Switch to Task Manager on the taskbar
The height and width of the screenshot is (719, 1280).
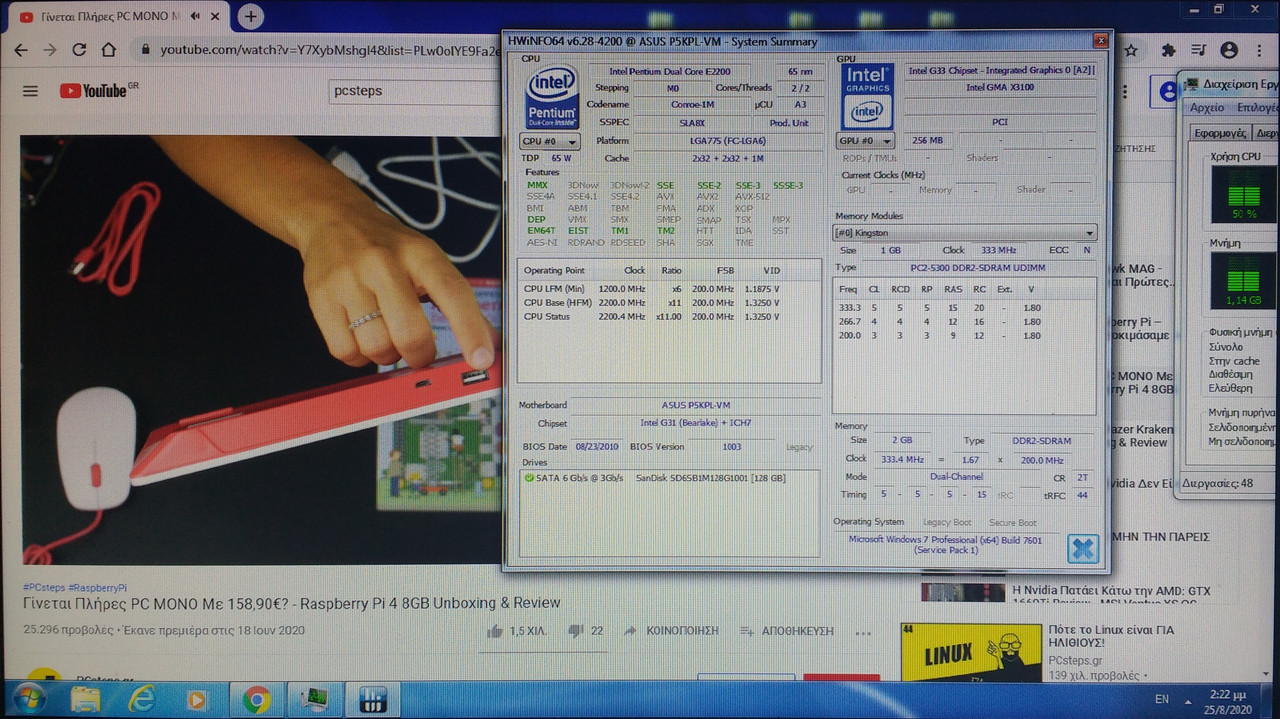click(x=316, y=698)
